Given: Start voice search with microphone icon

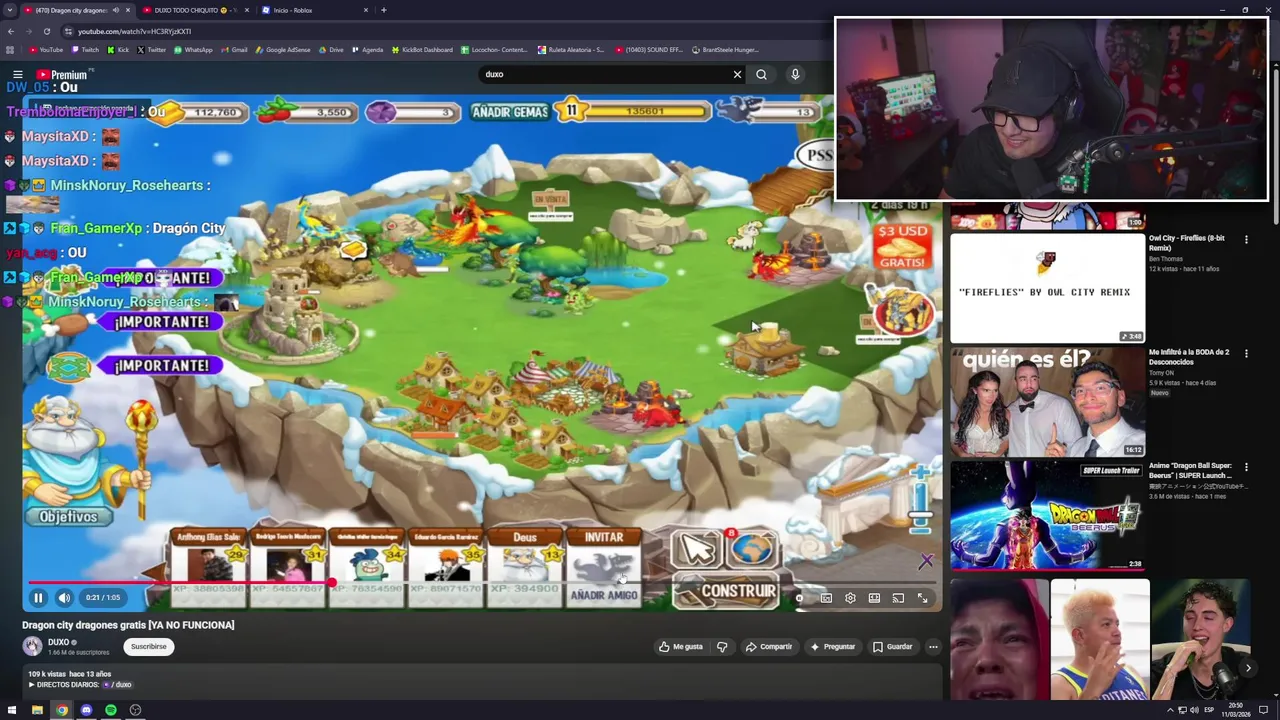Looking at the screenshot, I should tap(795, 75).
